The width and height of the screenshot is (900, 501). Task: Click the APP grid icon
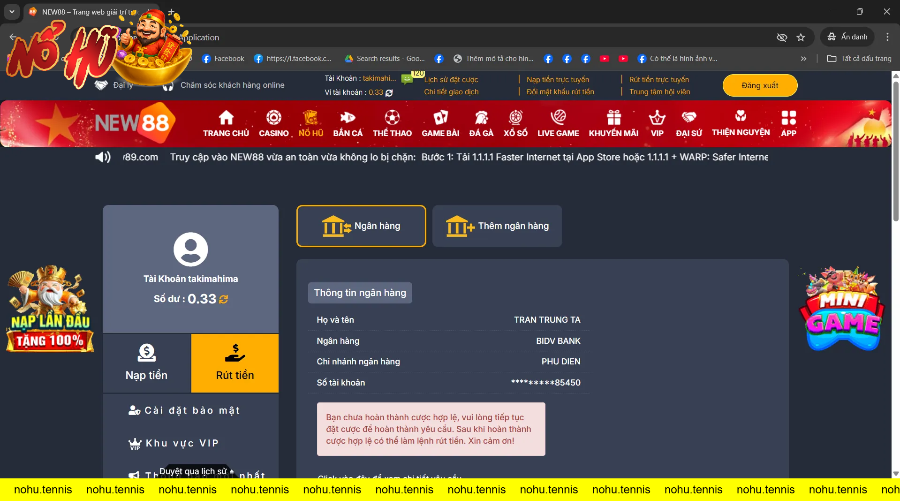788,118
